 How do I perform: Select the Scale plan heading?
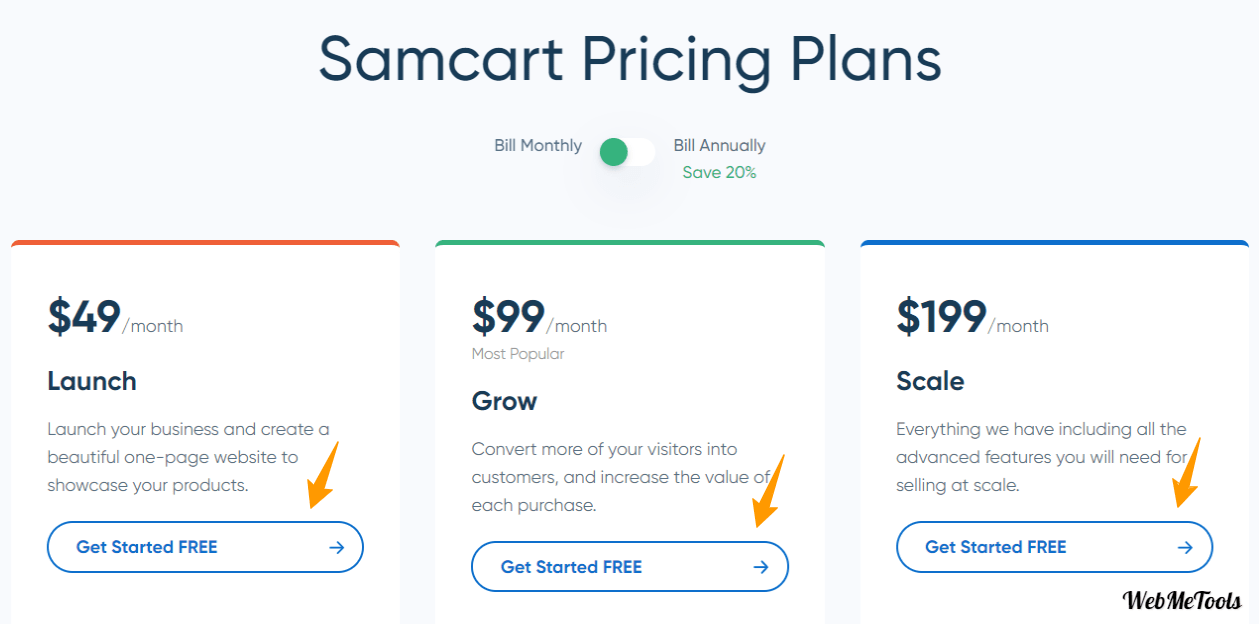pyautogui.click(x=930, y=381)
